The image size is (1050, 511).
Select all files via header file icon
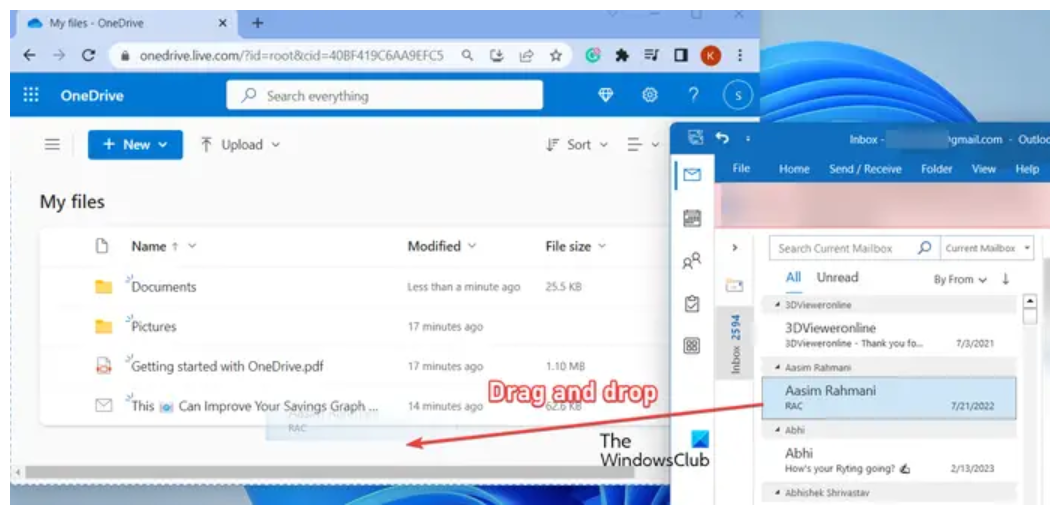(102, 246)
